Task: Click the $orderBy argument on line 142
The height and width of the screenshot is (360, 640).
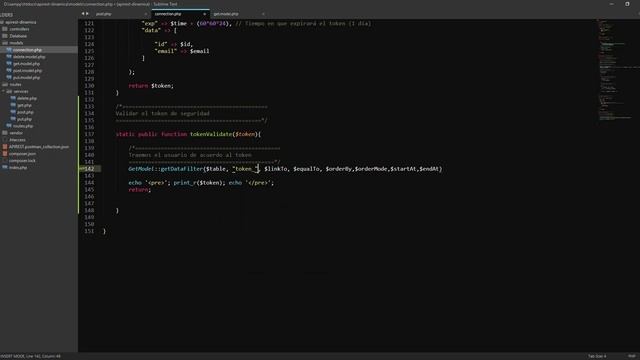Action: pos(339,169)
